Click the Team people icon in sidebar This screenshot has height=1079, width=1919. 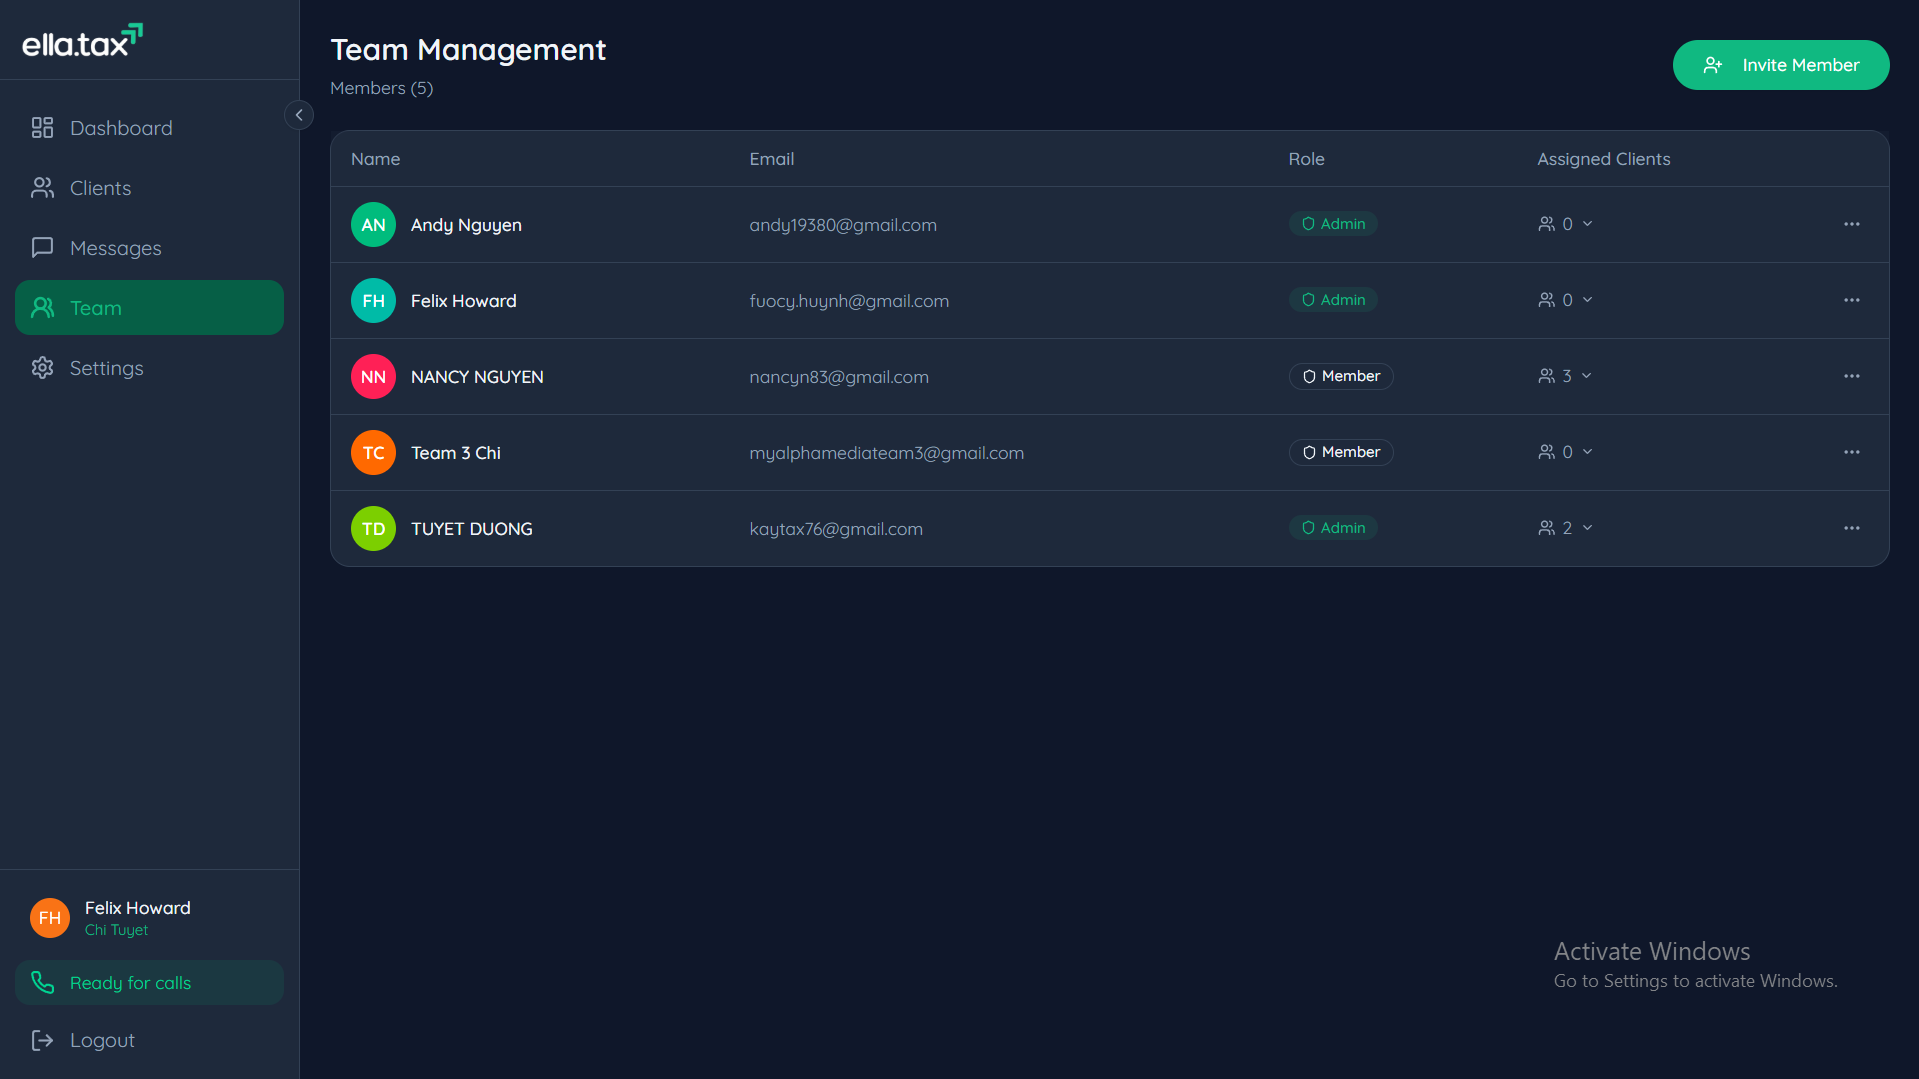41,307
